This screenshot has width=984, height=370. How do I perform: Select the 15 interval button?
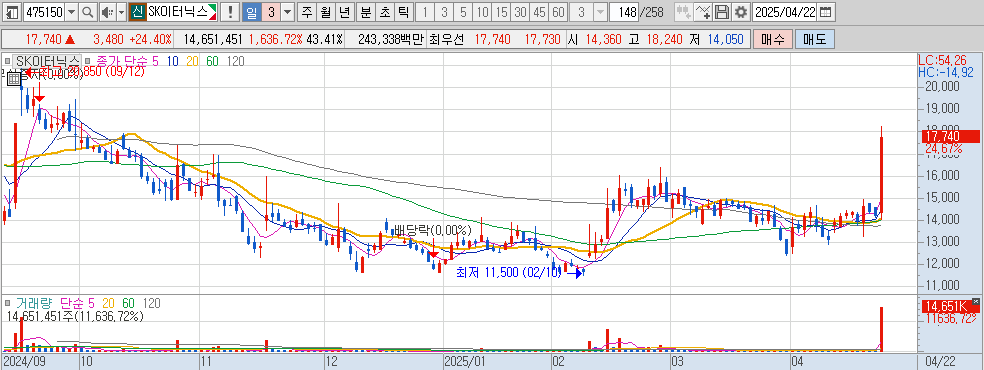pyautogui.click(x=501, y=11)
